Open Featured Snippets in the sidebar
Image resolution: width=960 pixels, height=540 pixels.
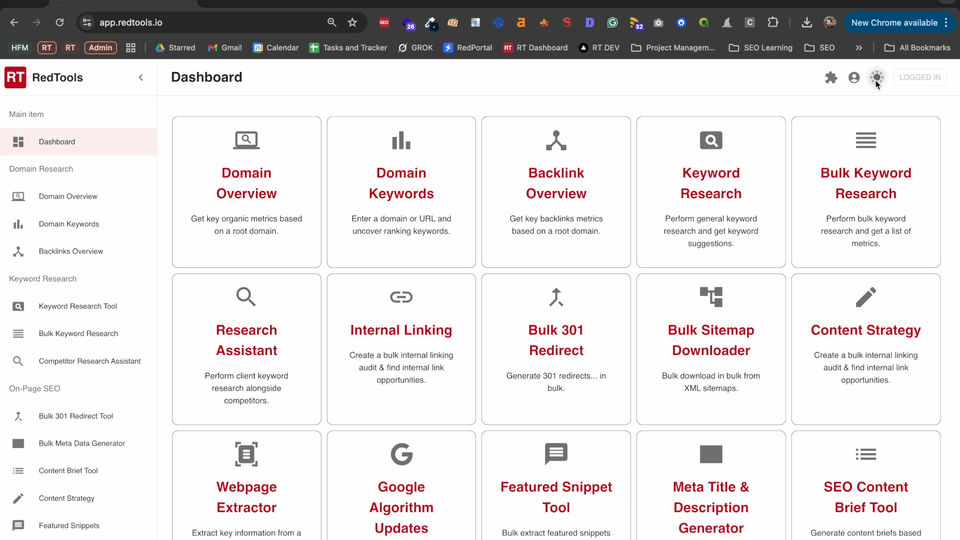78,525
